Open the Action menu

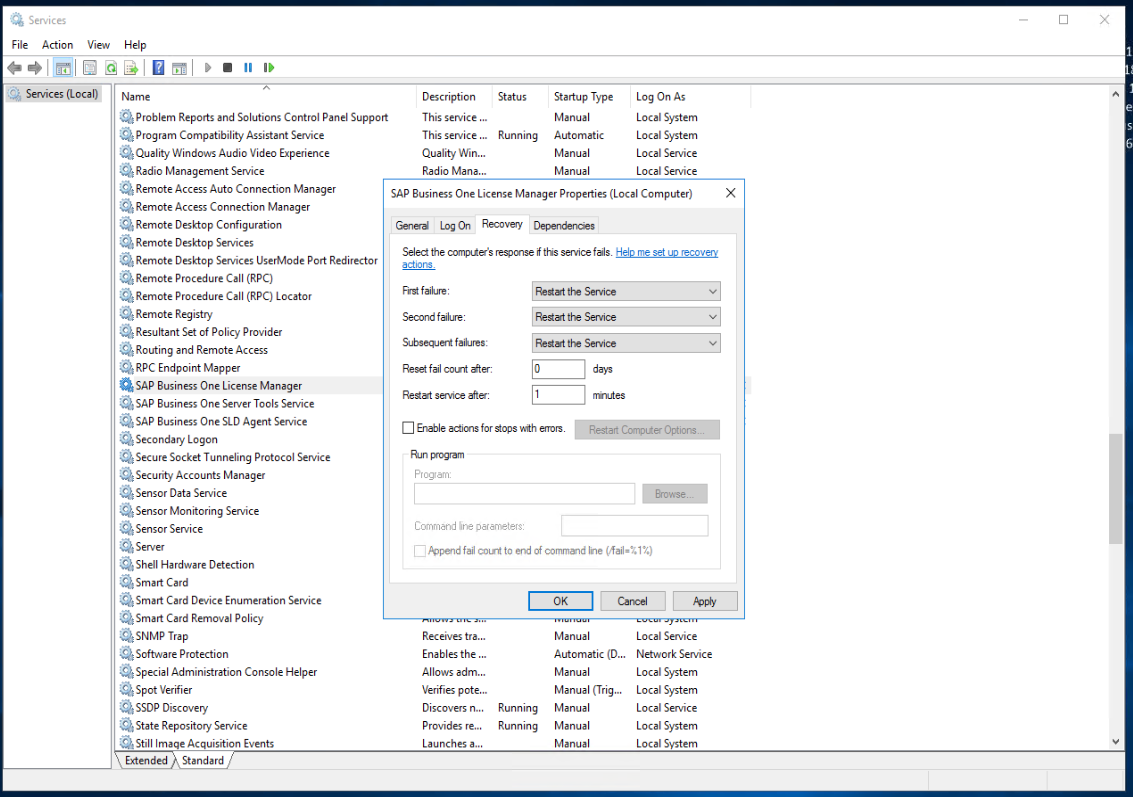tap(57, 45)
